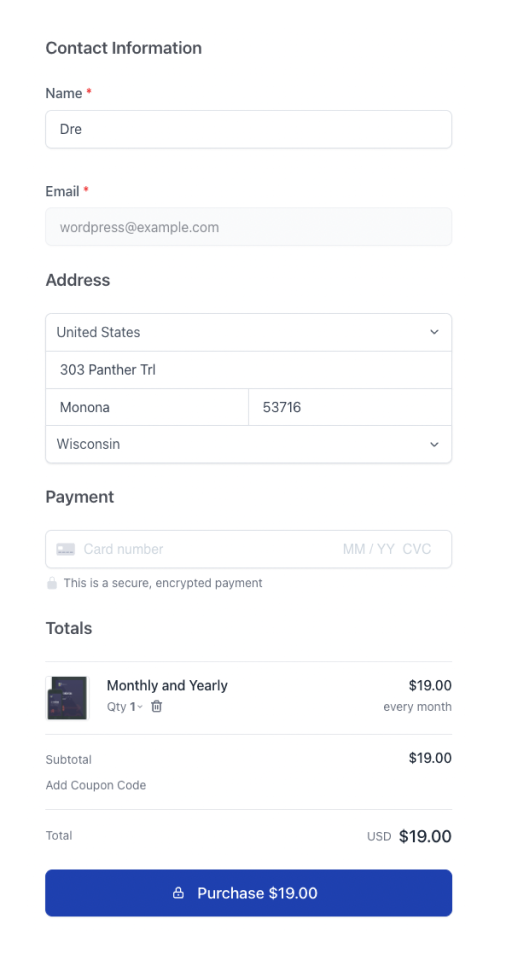Click the Monona city field
This screenshot has width=512, height=957.
click(147, 407)
